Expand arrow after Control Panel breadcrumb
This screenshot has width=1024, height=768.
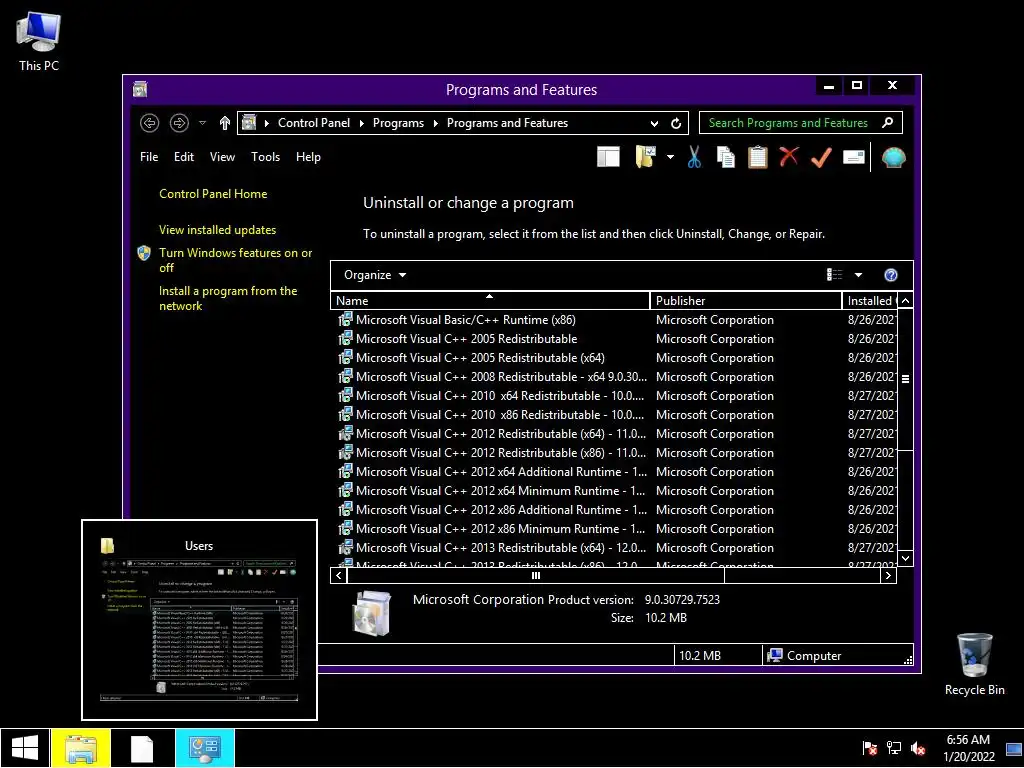coord(362,123)
